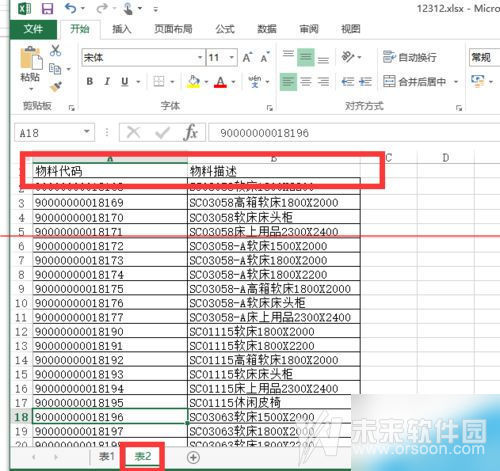Switch to the 数据 Data tab
500x471 pixels.
click(x=267, y=29)
